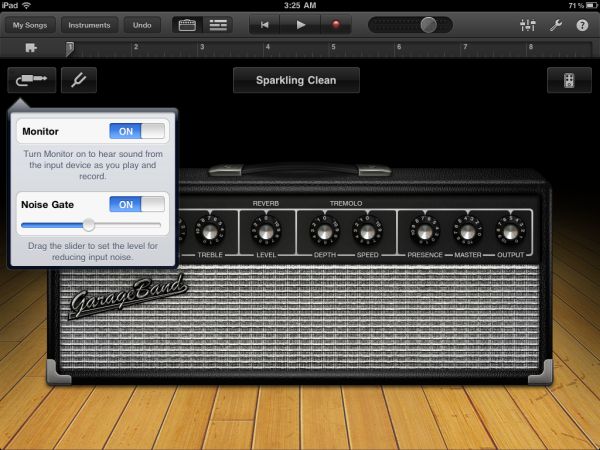Viewport: 600px width, 450px height.
Task: Open song sections puzzle-piece button
Action: pos(31,48)
